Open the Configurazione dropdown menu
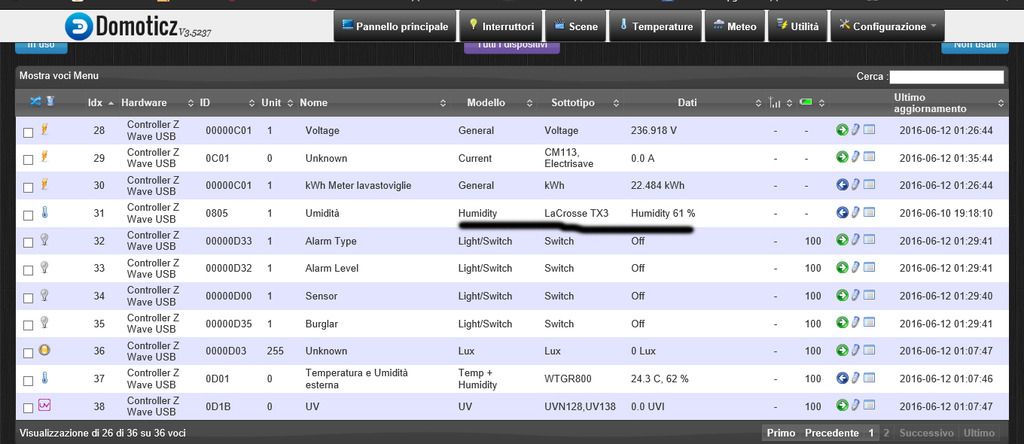 click(x=888, y=27)
